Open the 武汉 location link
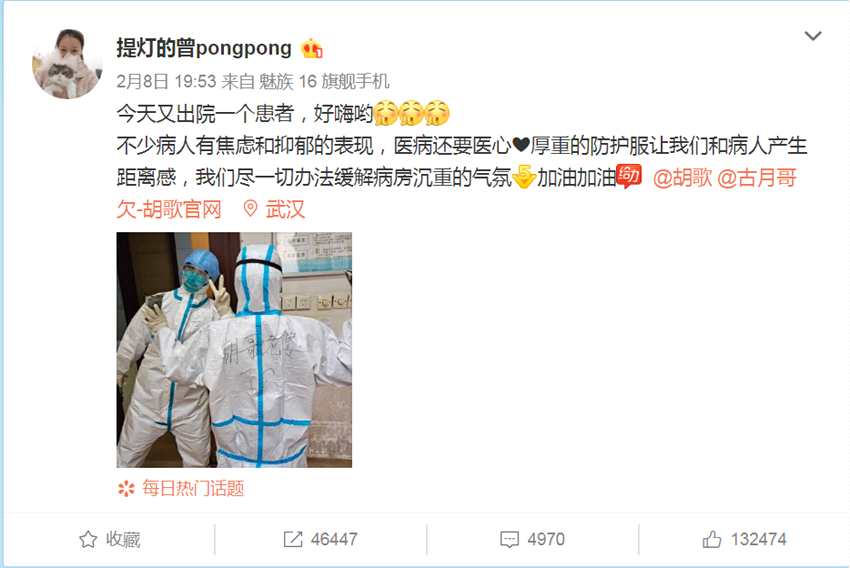Image resolution: width=850 pixels, height=568 pixels. [x=285, y=209]
